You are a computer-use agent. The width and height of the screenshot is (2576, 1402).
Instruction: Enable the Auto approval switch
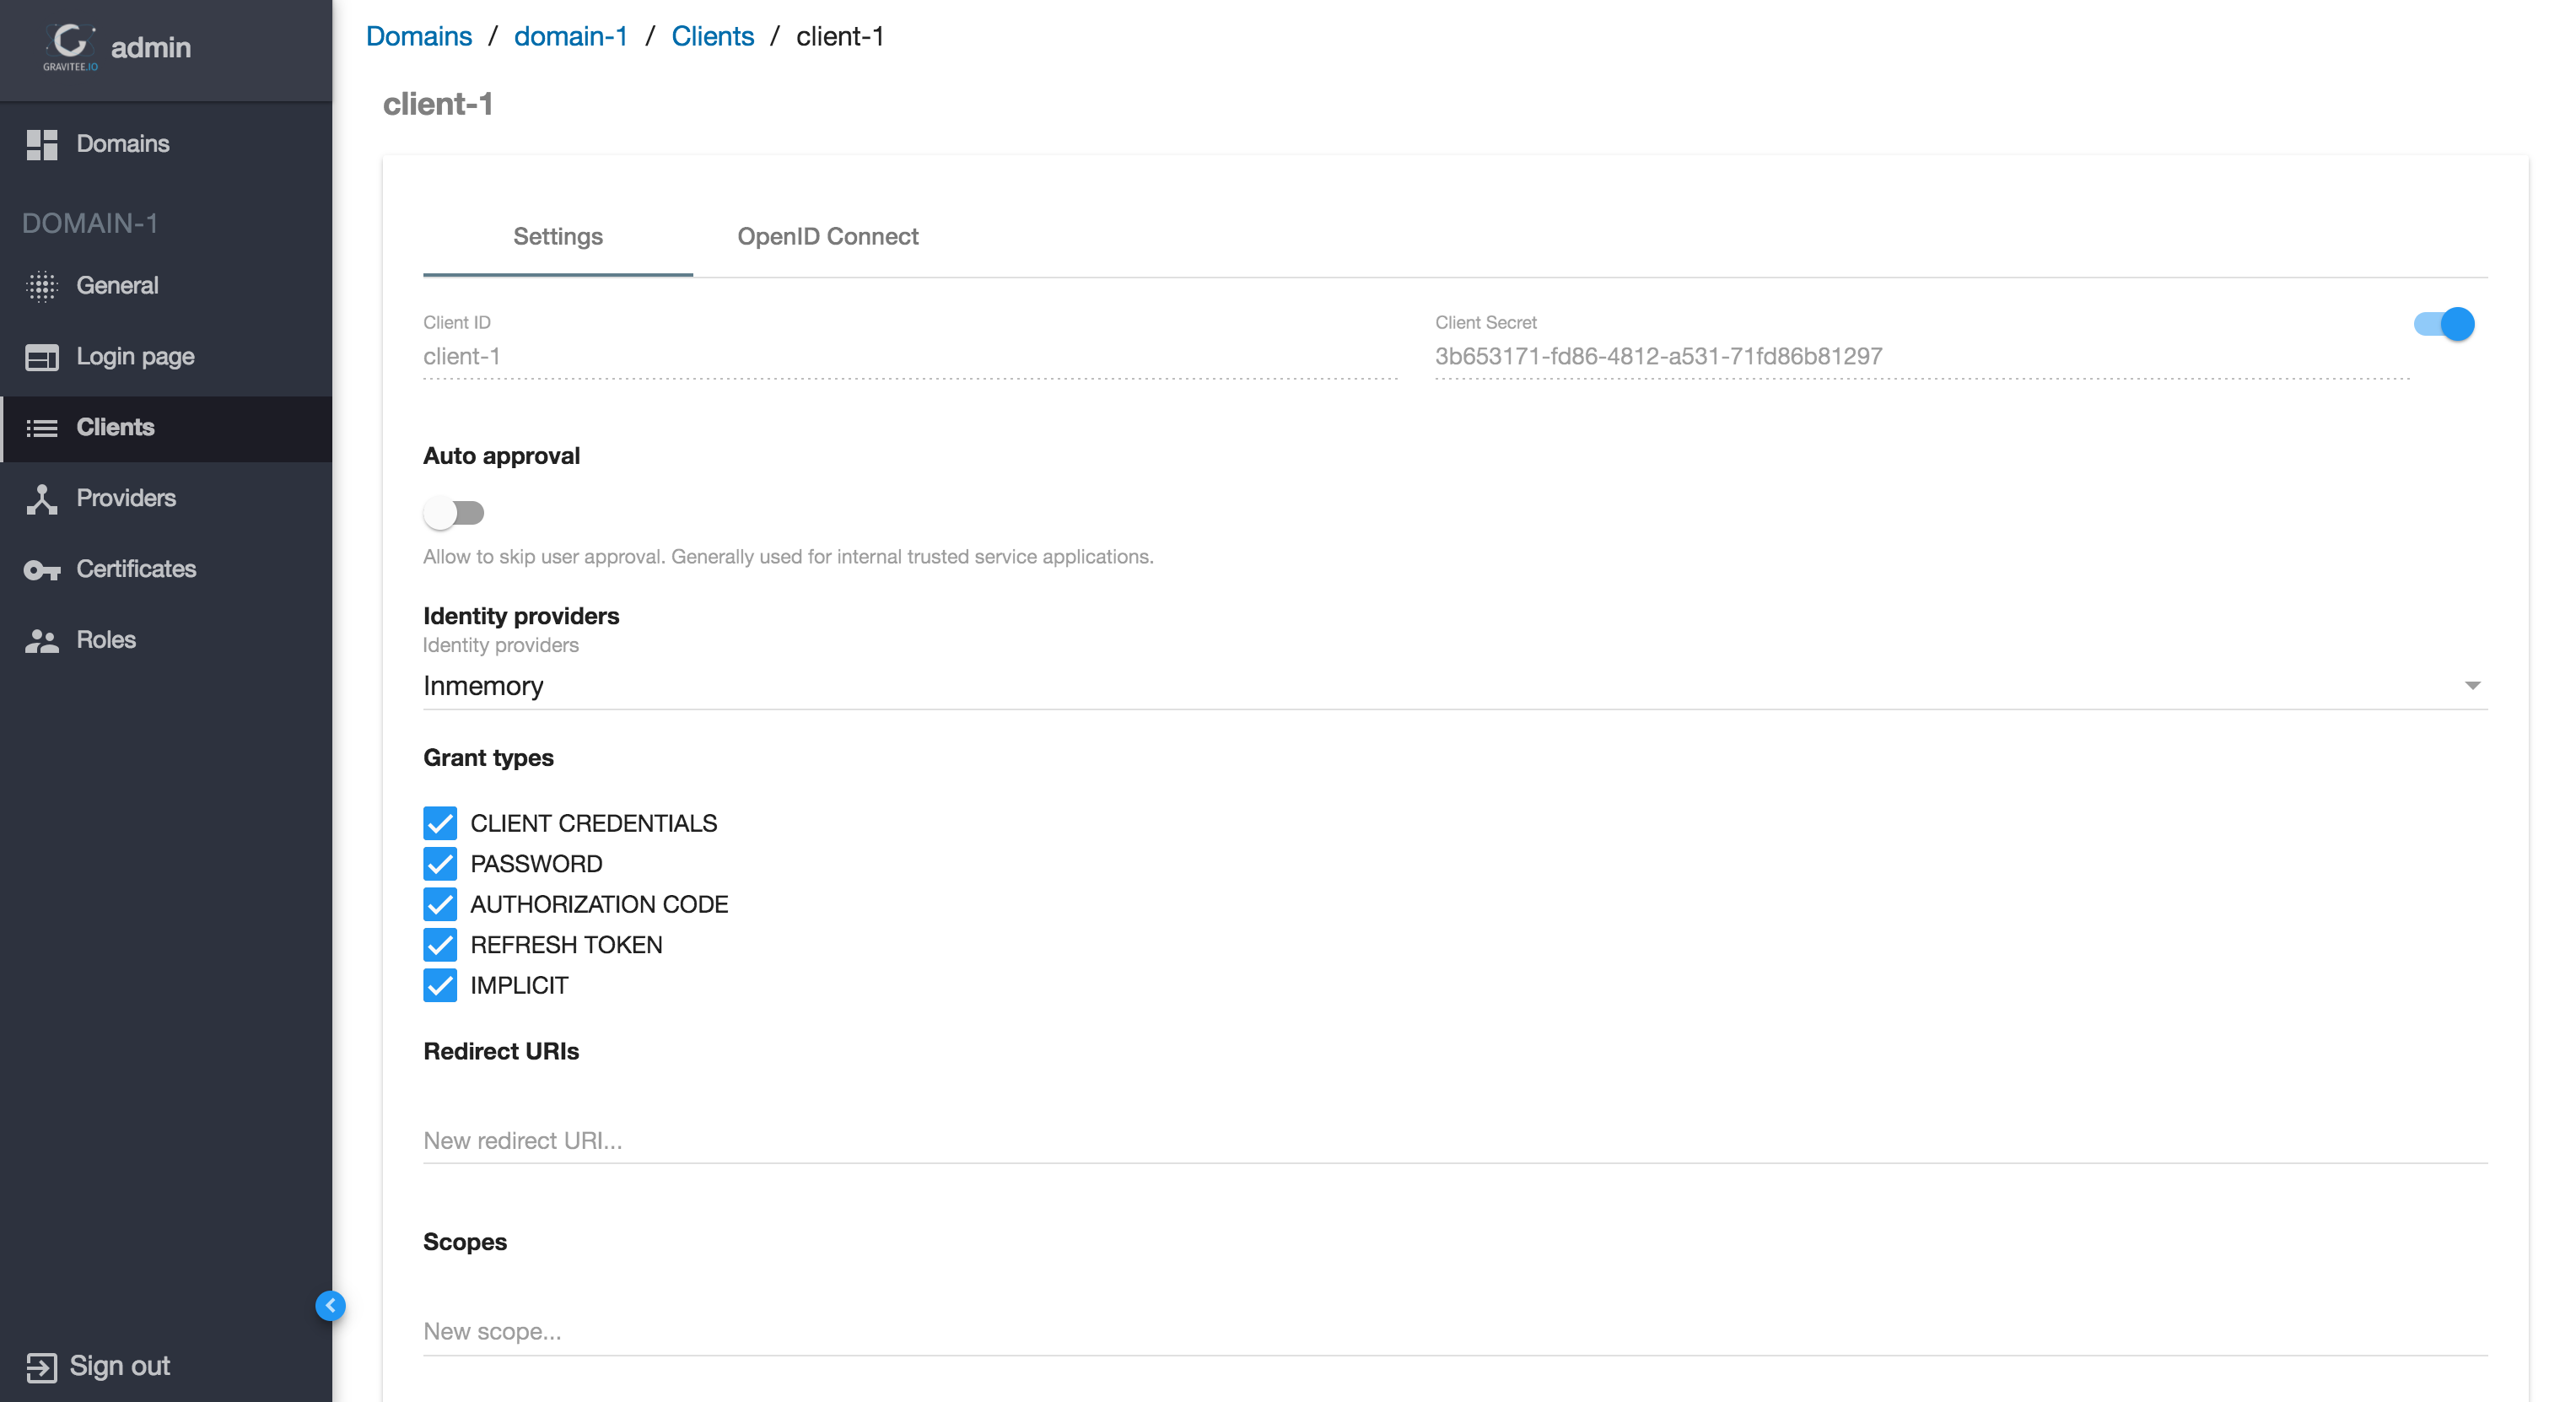453,513
